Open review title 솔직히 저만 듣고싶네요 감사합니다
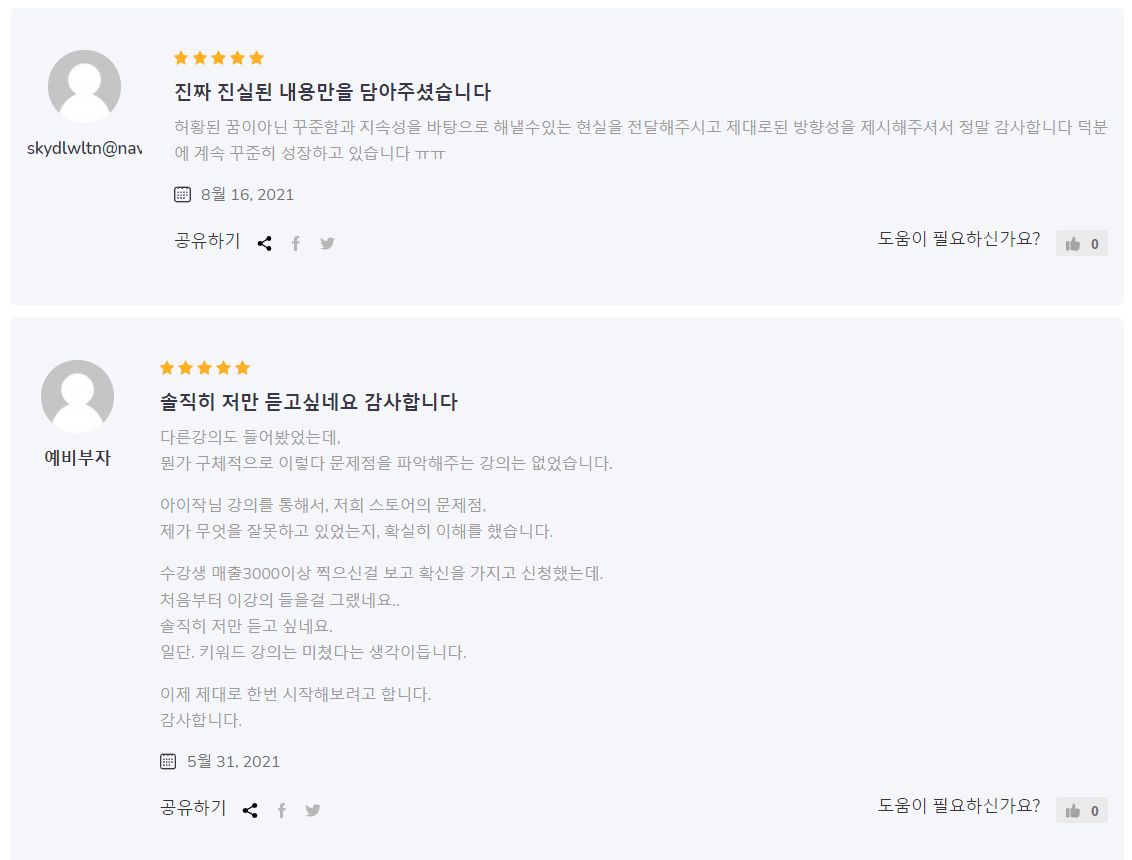 point(309,402)
